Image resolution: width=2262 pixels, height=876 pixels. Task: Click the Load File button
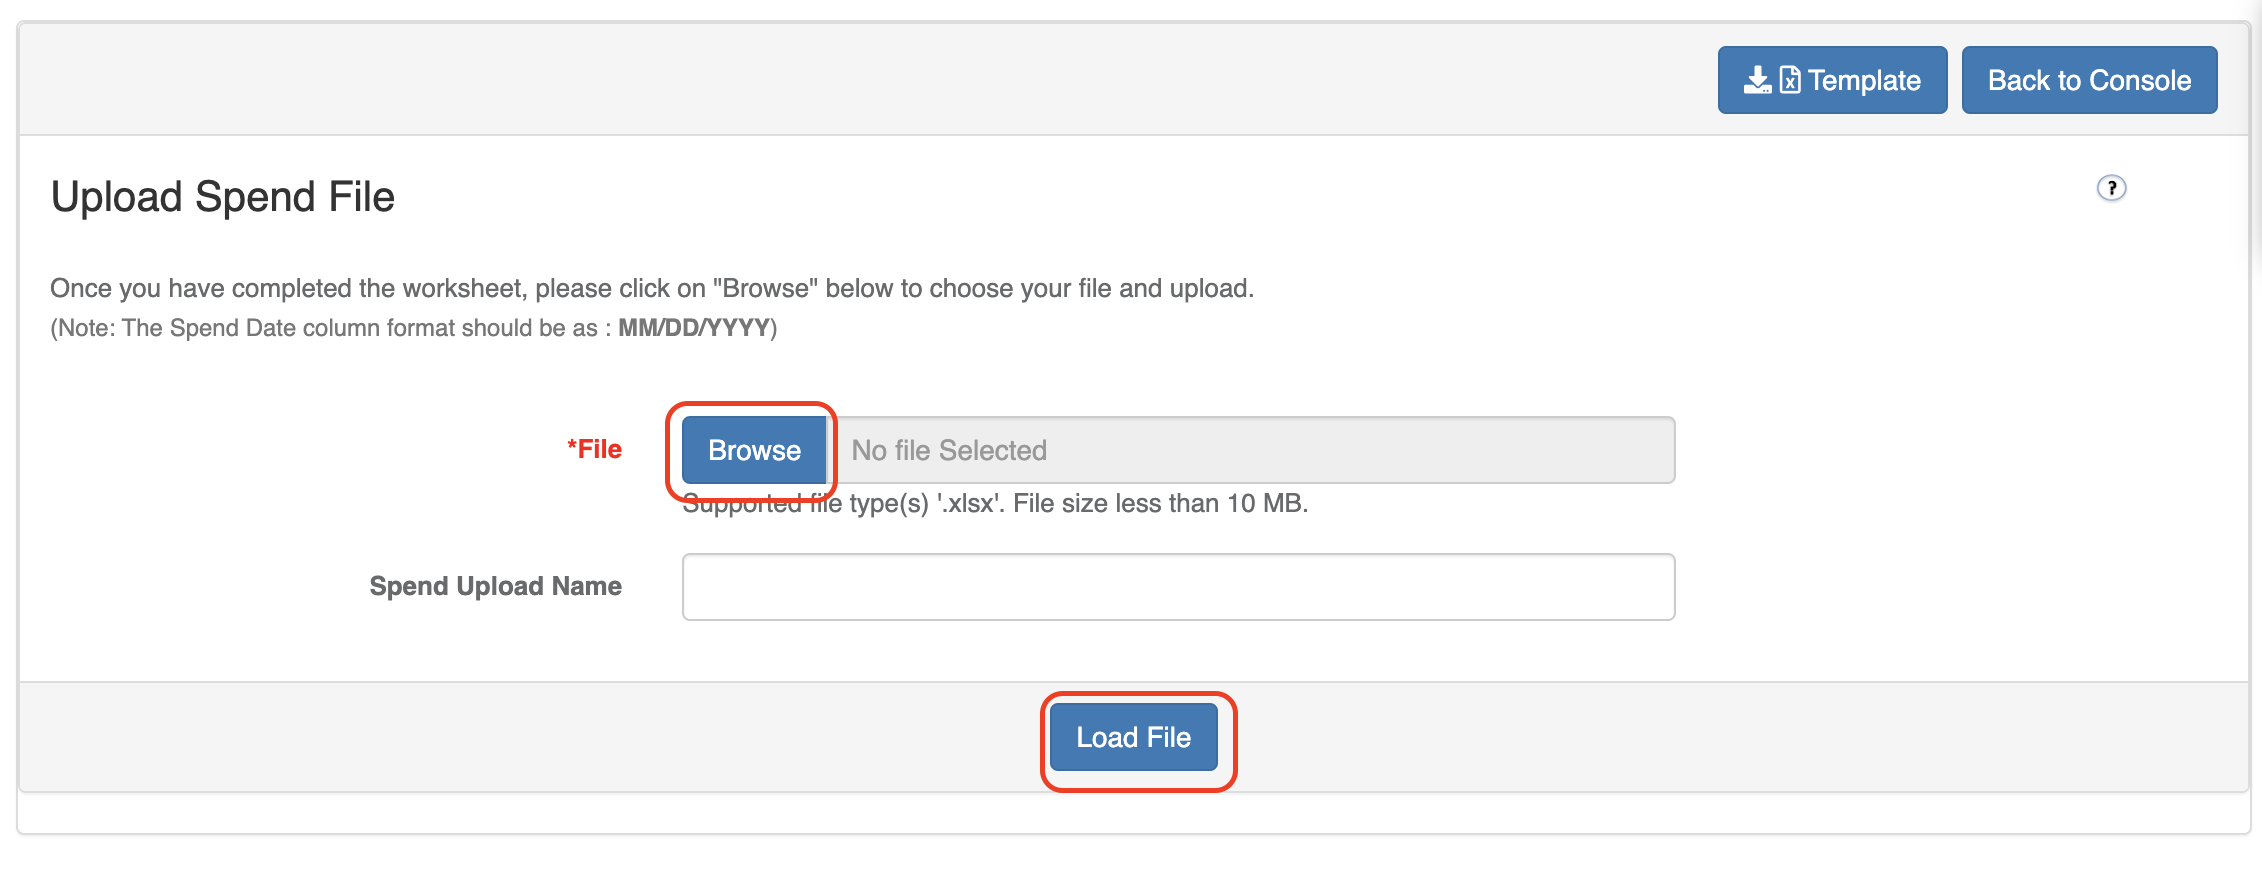click(x=1133, y=737)
